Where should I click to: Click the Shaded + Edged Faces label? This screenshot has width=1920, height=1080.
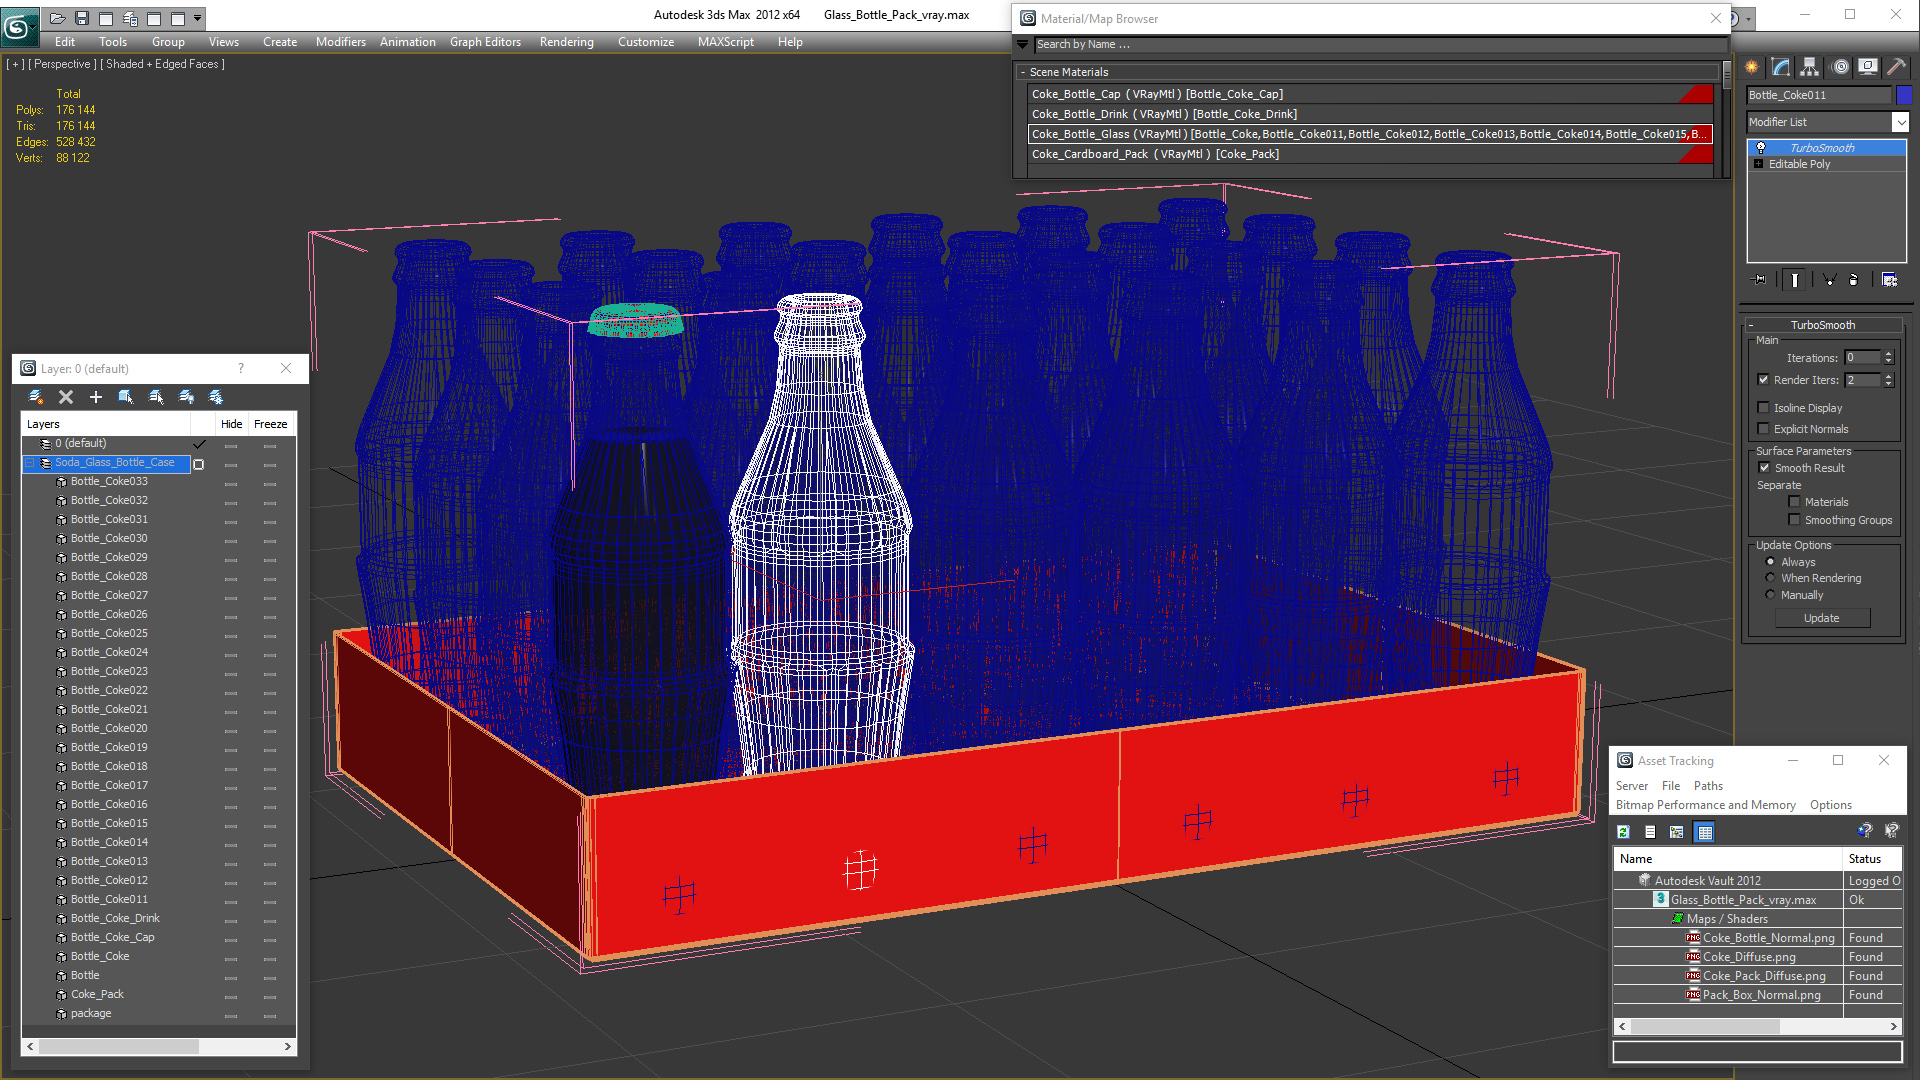165,64
